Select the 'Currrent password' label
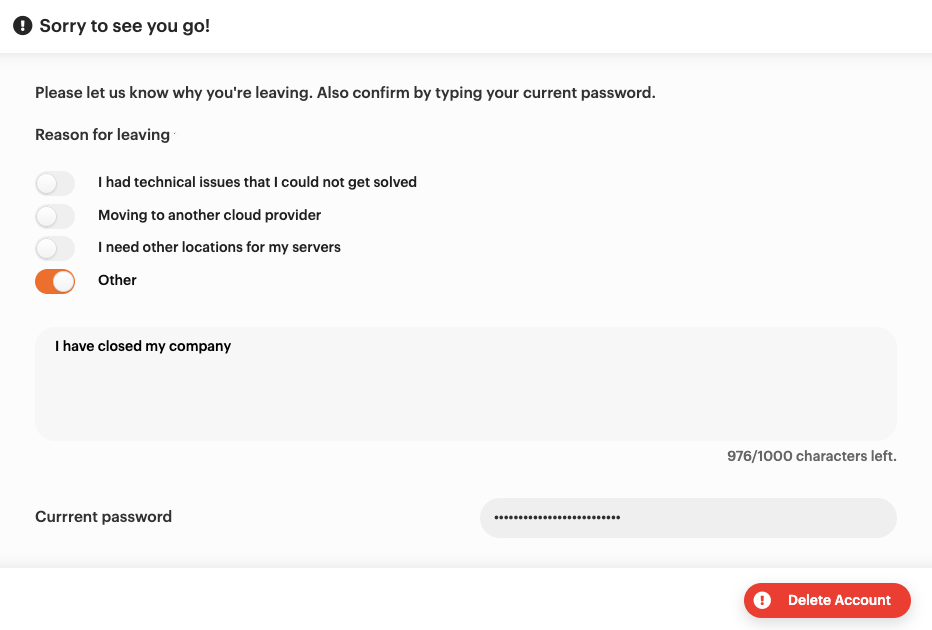This screenshot has width=932, height=630. 103,516
